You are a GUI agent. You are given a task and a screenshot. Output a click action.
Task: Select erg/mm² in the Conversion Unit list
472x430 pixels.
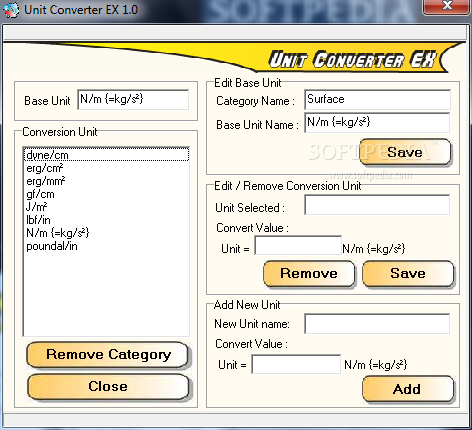click(x=106, y=181)
